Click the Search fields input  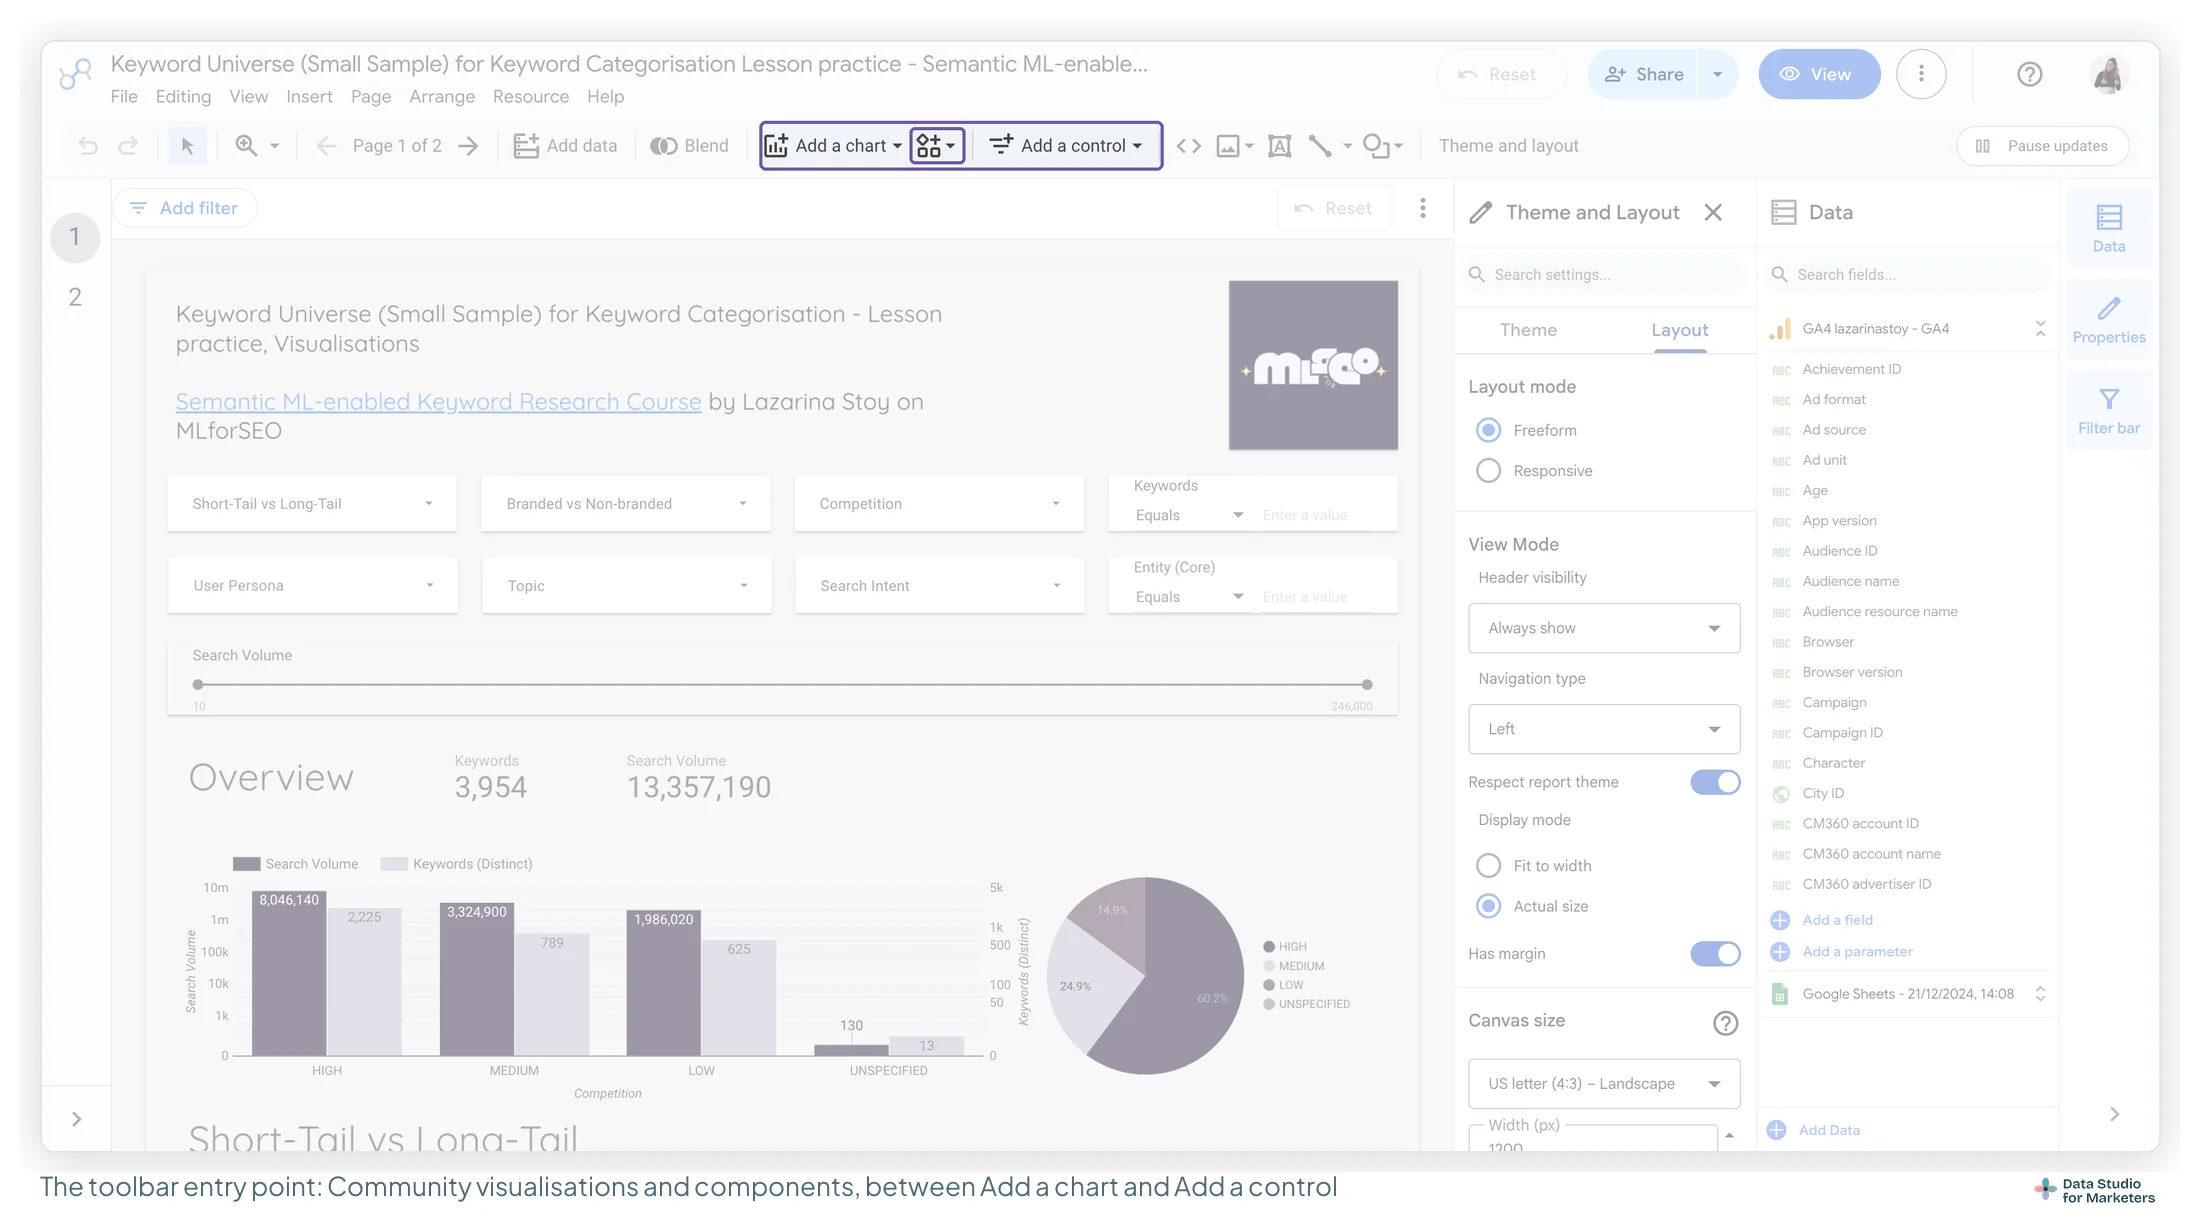[1907, 274]
